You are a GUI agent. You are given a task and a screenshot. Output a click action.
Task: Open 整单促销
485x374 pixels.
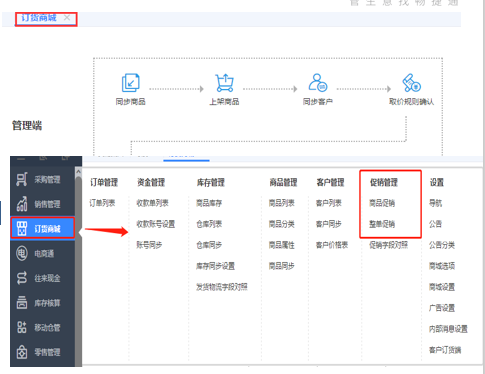tap(382, 224)
